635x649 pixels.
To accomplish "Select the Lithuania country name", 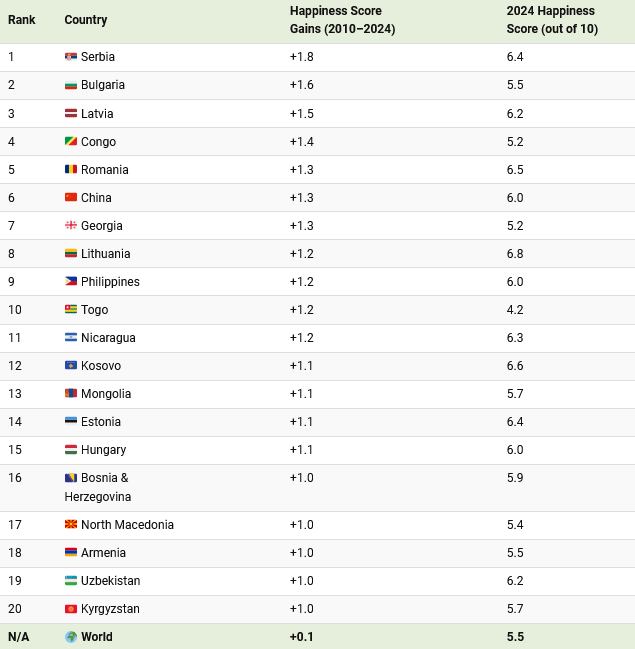I will [105, 254].
